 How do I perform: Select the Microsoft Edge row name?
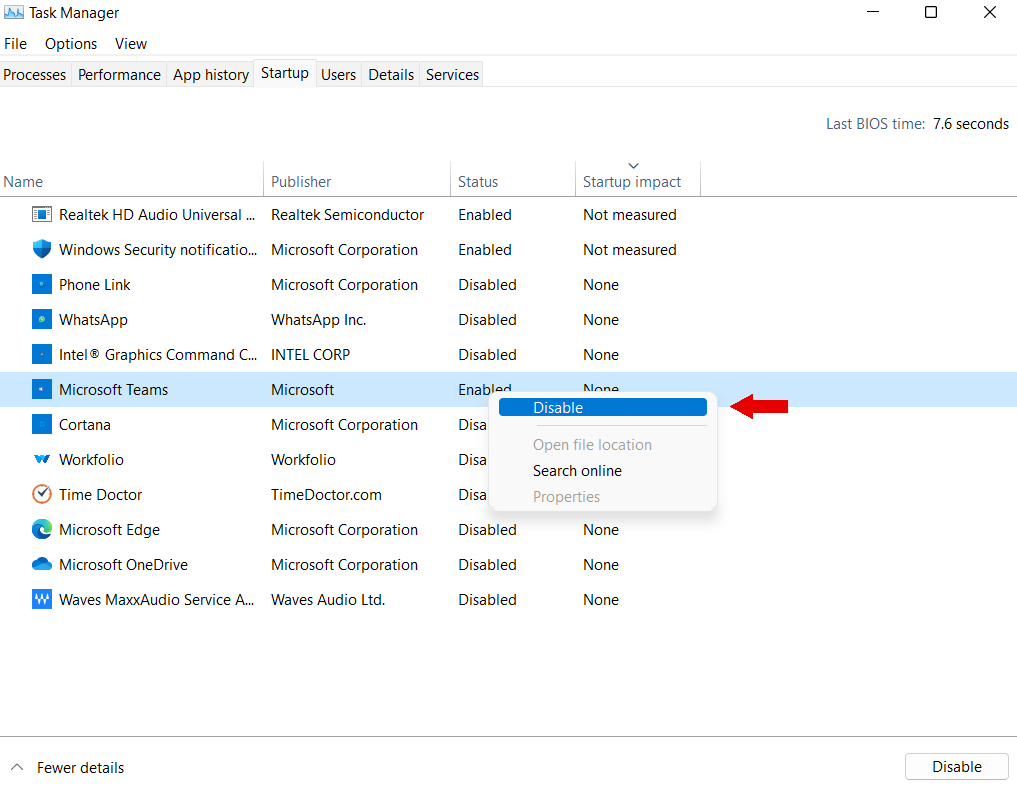110,530
